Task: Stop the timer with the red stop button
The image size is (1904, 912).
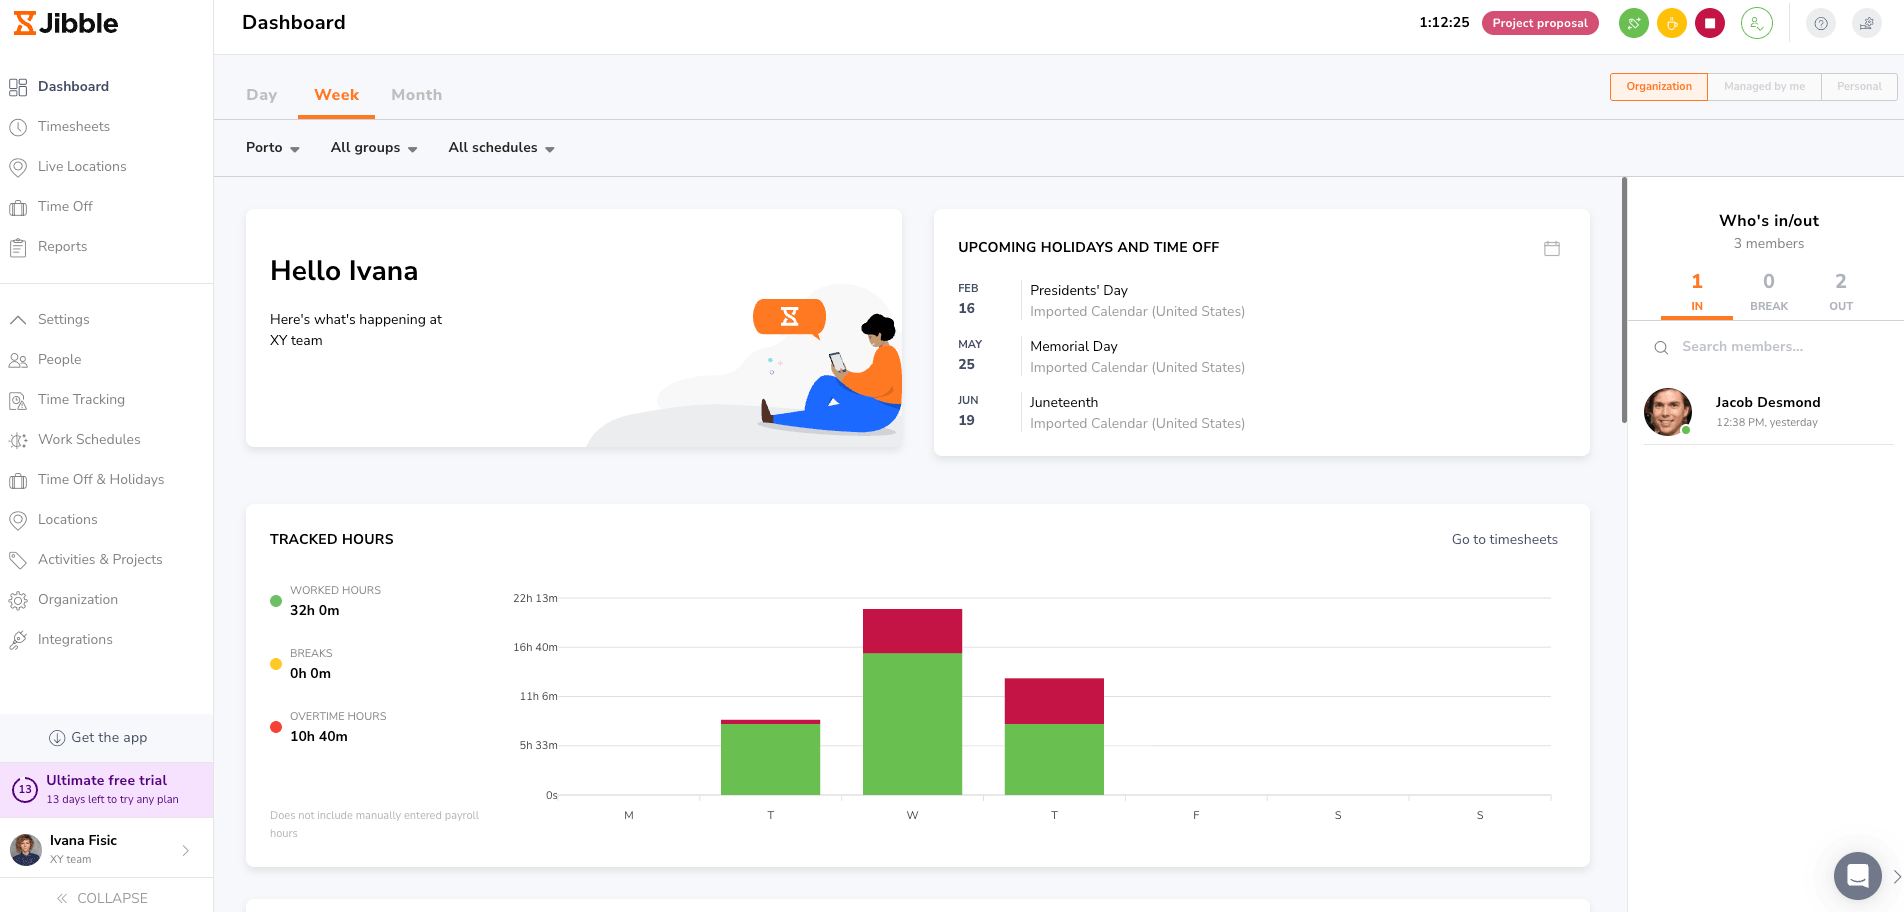Action: (x=1710, y=23)
